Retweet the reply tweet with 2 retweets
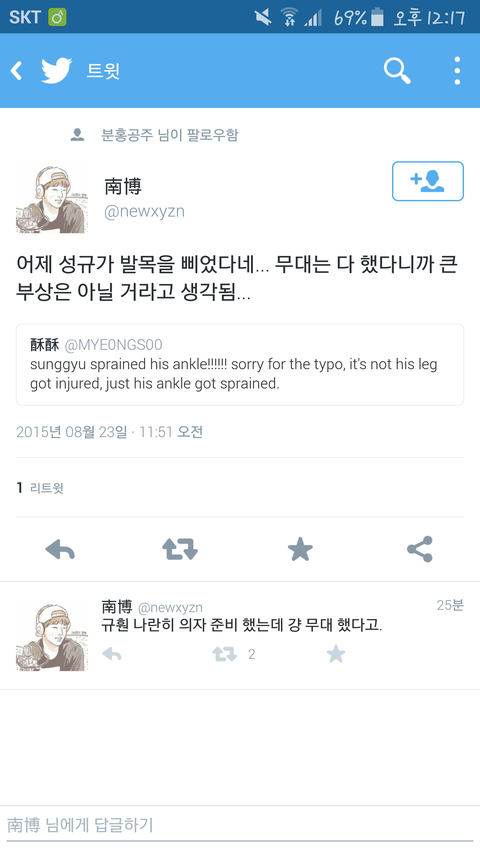The height and width of the screenshot is (853, 480). pos(225,654)
